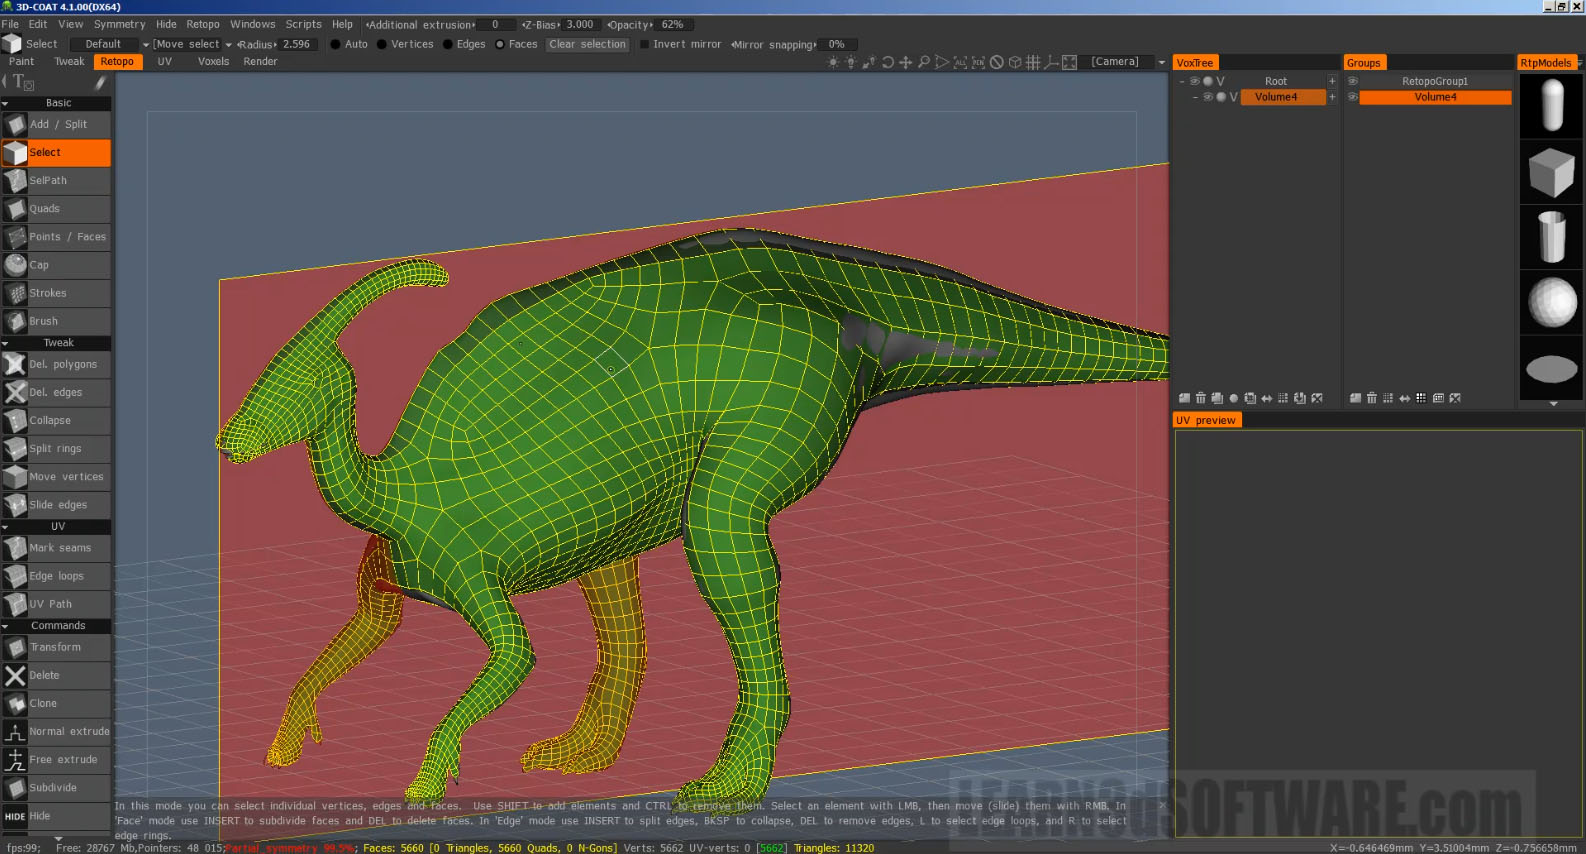Click the magnifier zoom icon in the viewport toolbar
Image resolution: width=1586 pixels, height=854 pixels.
click(924, 62)
